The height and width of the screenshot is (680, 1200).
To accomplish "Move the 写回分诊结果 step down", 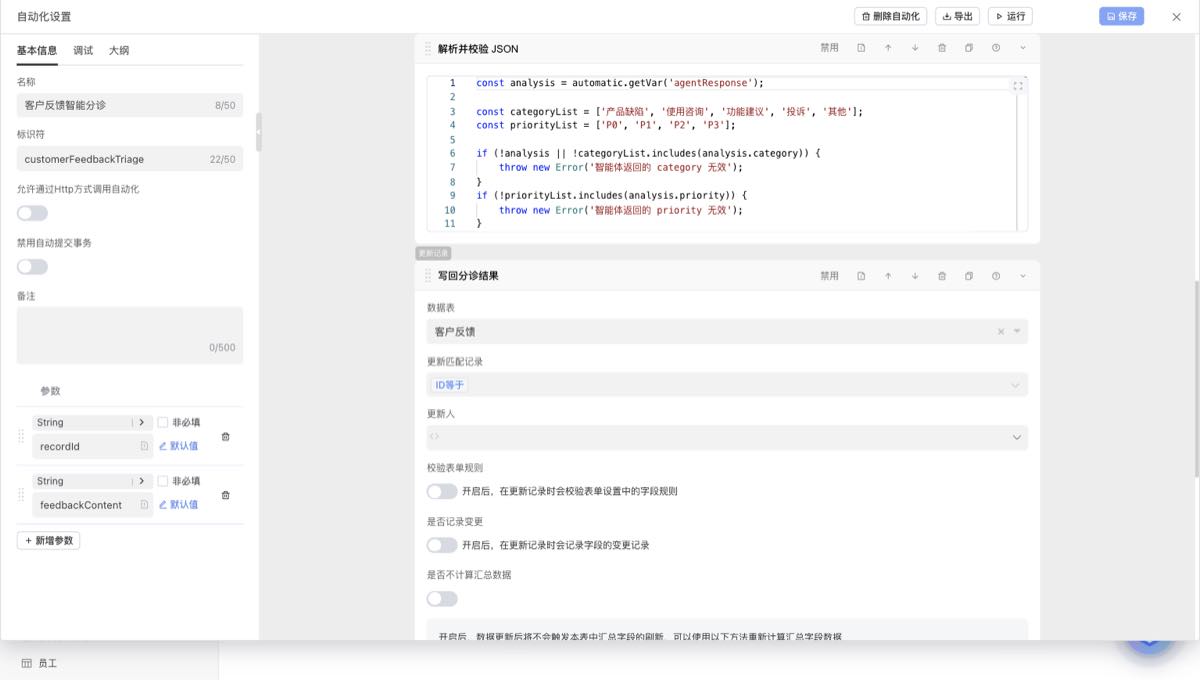I will click(915, 276).
